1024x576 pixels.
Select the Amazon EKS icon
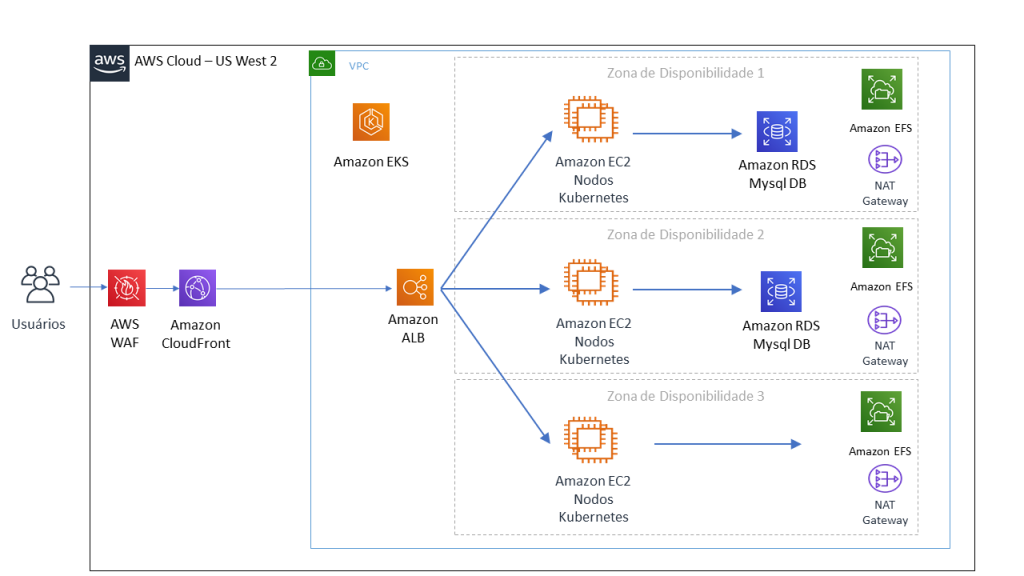pyautogui.click(x=371, y=122)
